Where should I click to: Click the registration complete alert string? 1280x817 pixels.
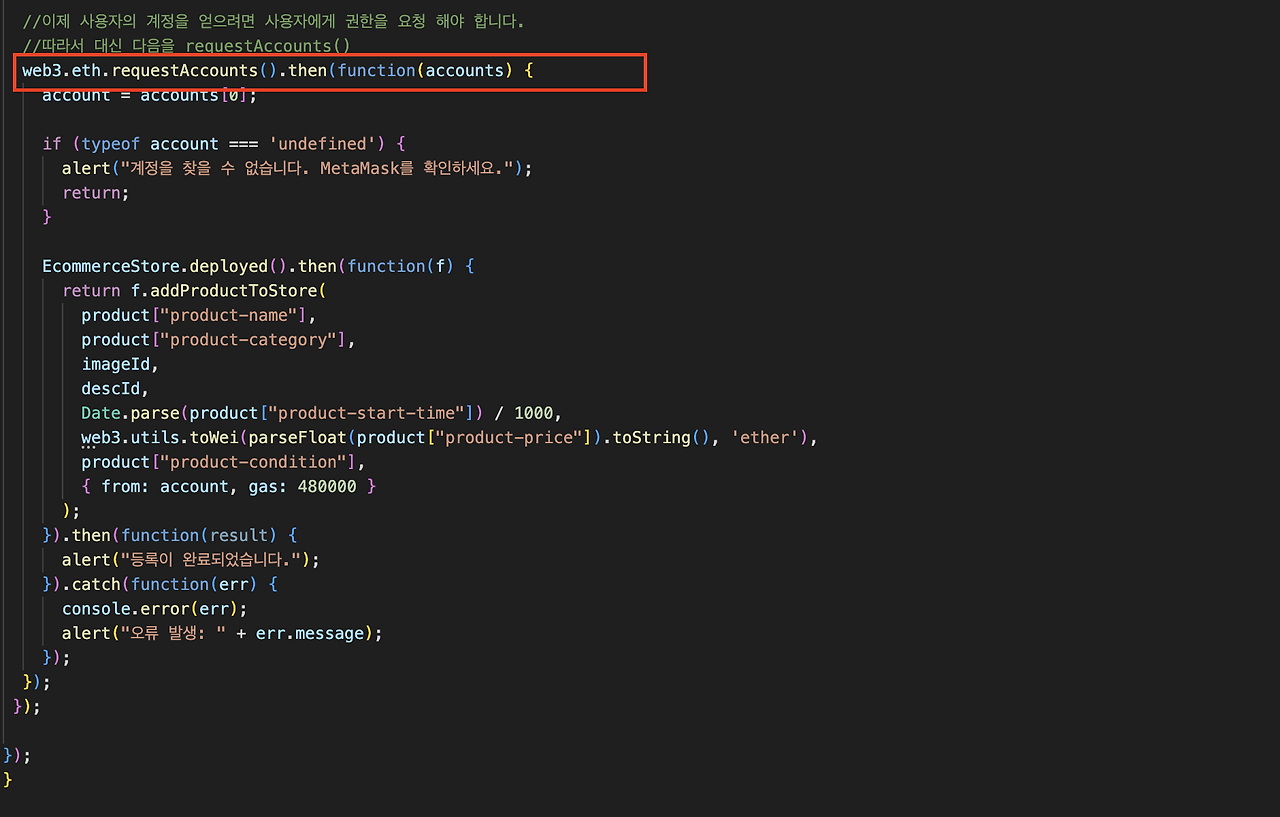(195, 559)
